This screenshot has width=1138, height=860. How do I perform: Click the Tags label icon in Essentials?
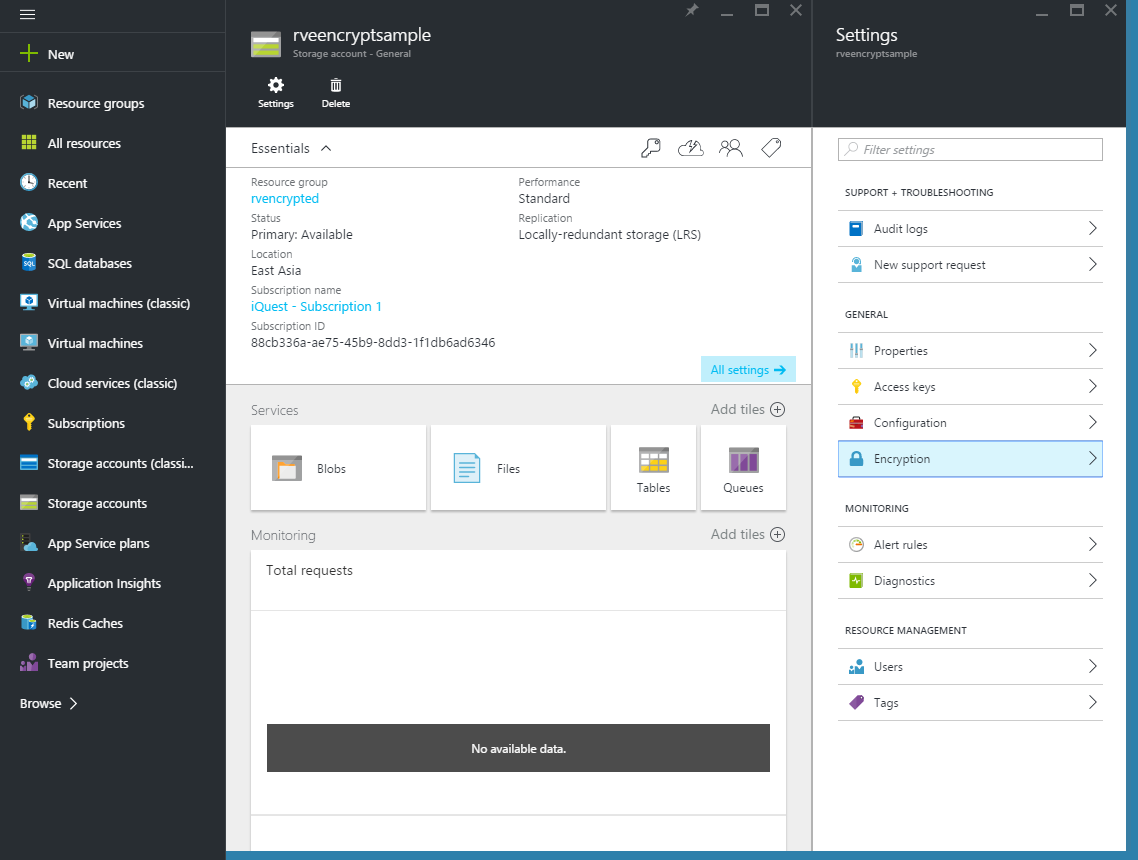click(x=770, y=147)
